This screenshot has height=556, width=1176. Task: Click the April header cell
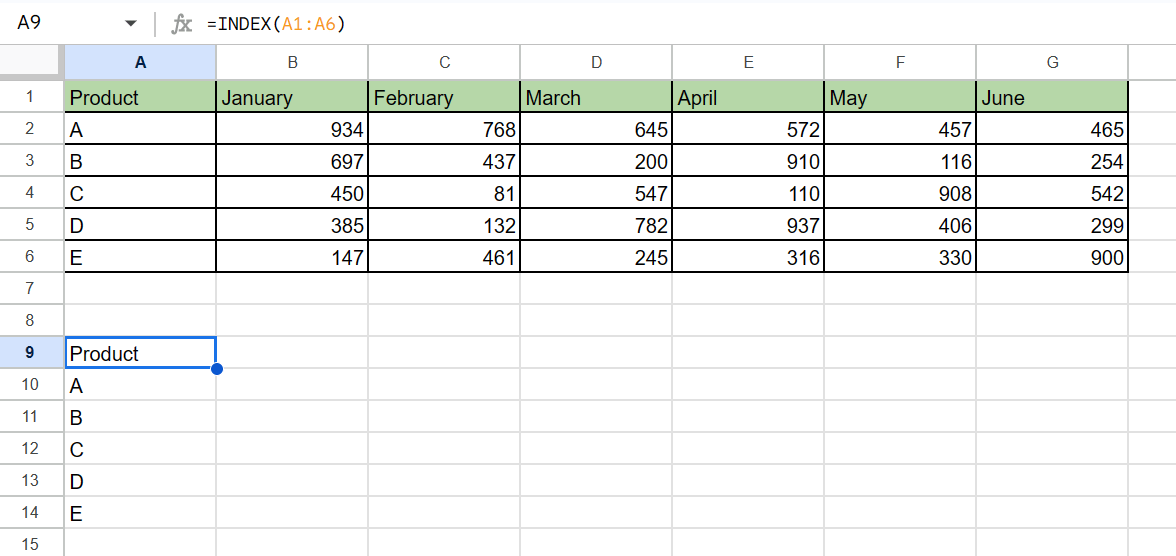(748, 98)
